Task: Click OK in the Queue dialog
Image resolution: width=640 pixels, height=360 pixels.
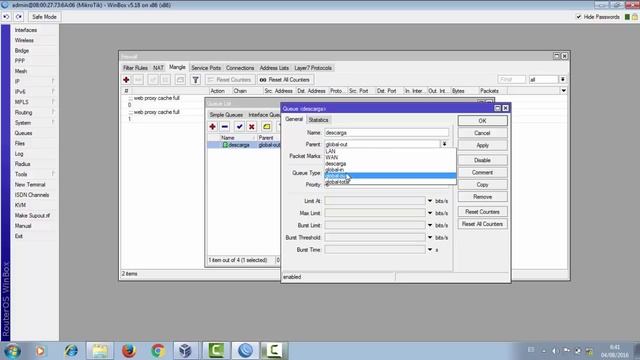Action: point(482,121)
